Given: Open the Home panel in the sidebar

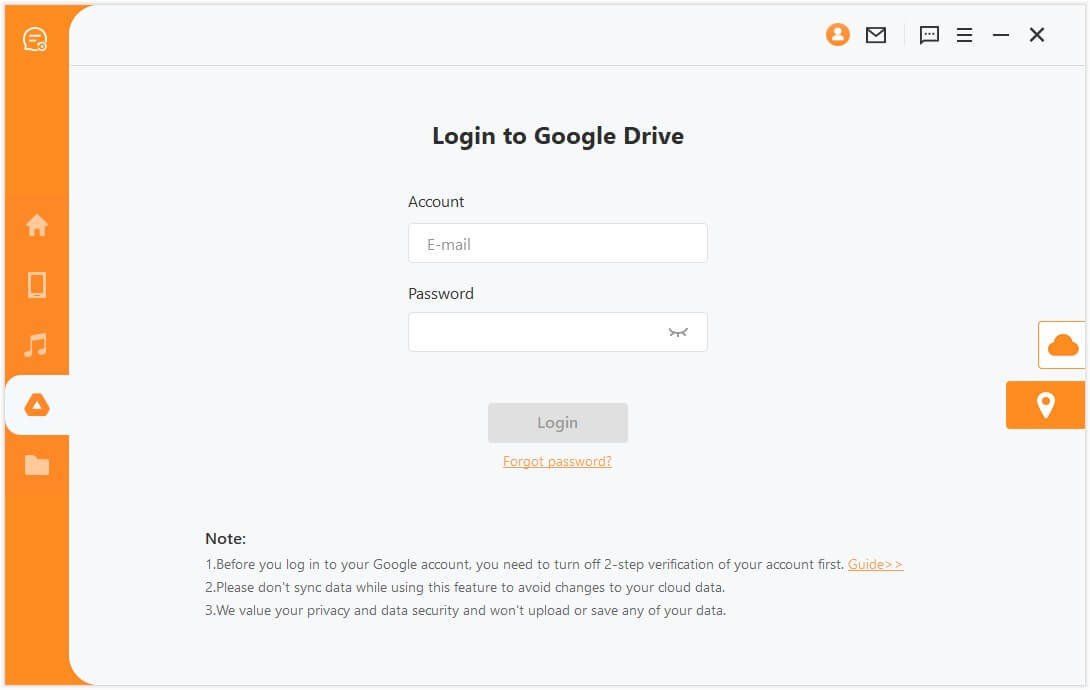Looking at the screenshot, I should tap(37, 226).
